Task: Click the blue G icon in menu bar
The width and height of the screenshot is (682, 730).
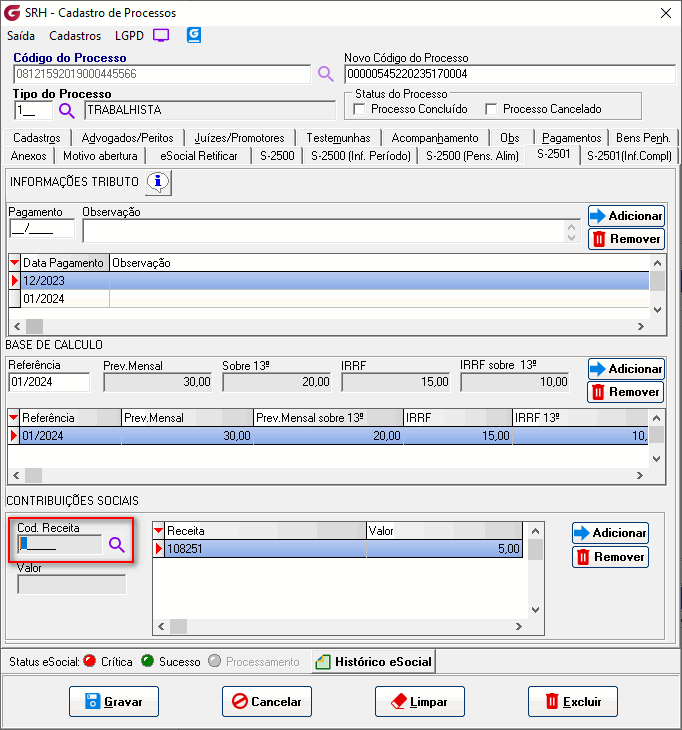Action: (194, 35)
